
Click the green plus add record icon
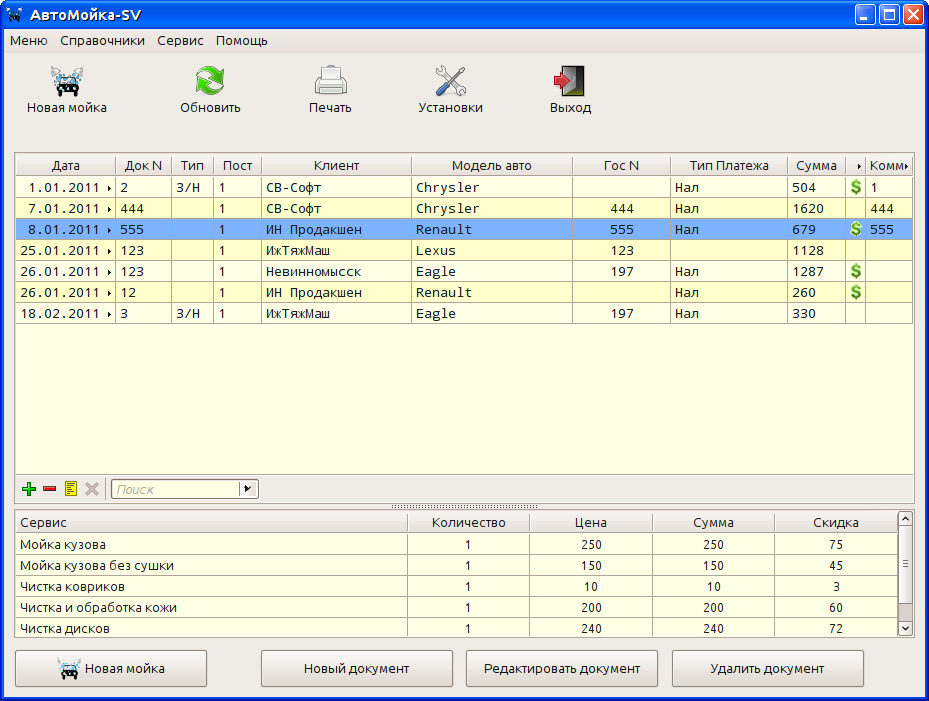(29, 489)
